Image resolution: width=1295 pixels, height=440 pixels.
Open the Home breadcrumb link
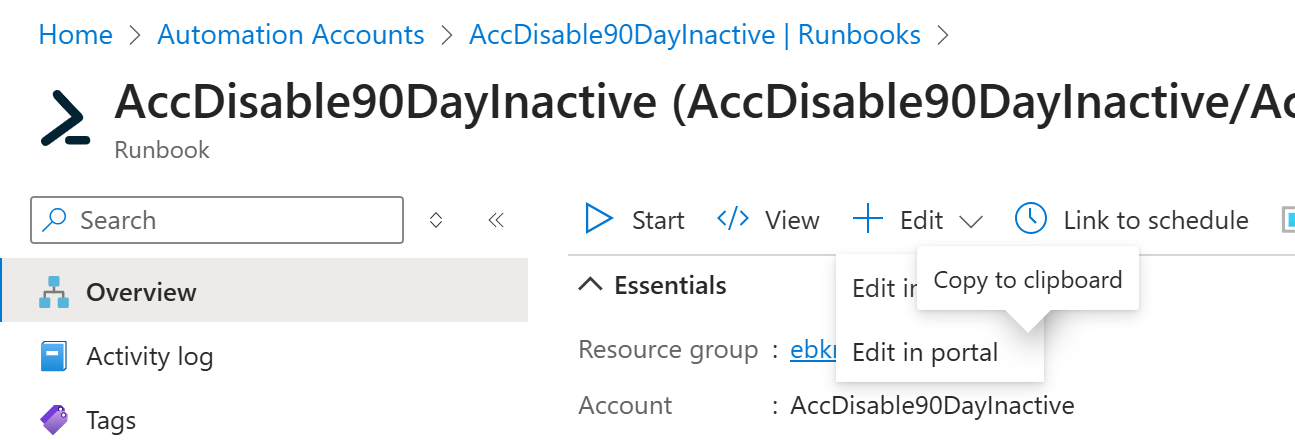(75, 35)
